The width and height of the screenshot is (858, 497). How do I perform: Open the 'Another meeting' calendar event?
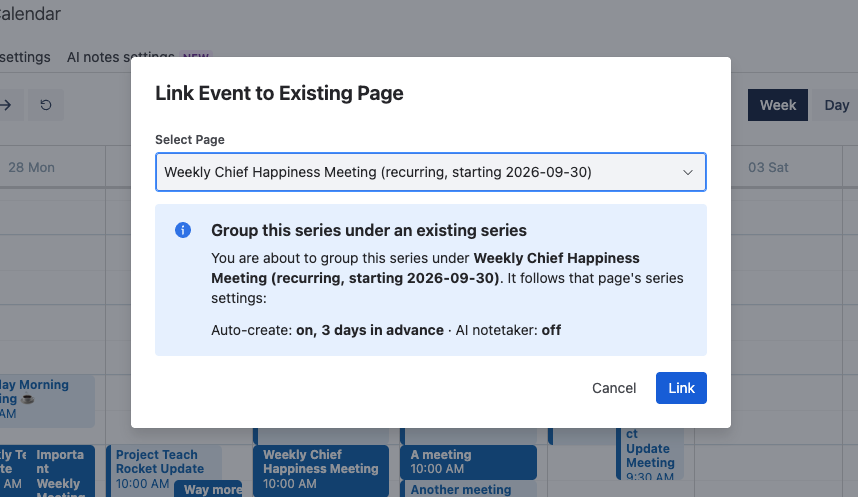468,489
